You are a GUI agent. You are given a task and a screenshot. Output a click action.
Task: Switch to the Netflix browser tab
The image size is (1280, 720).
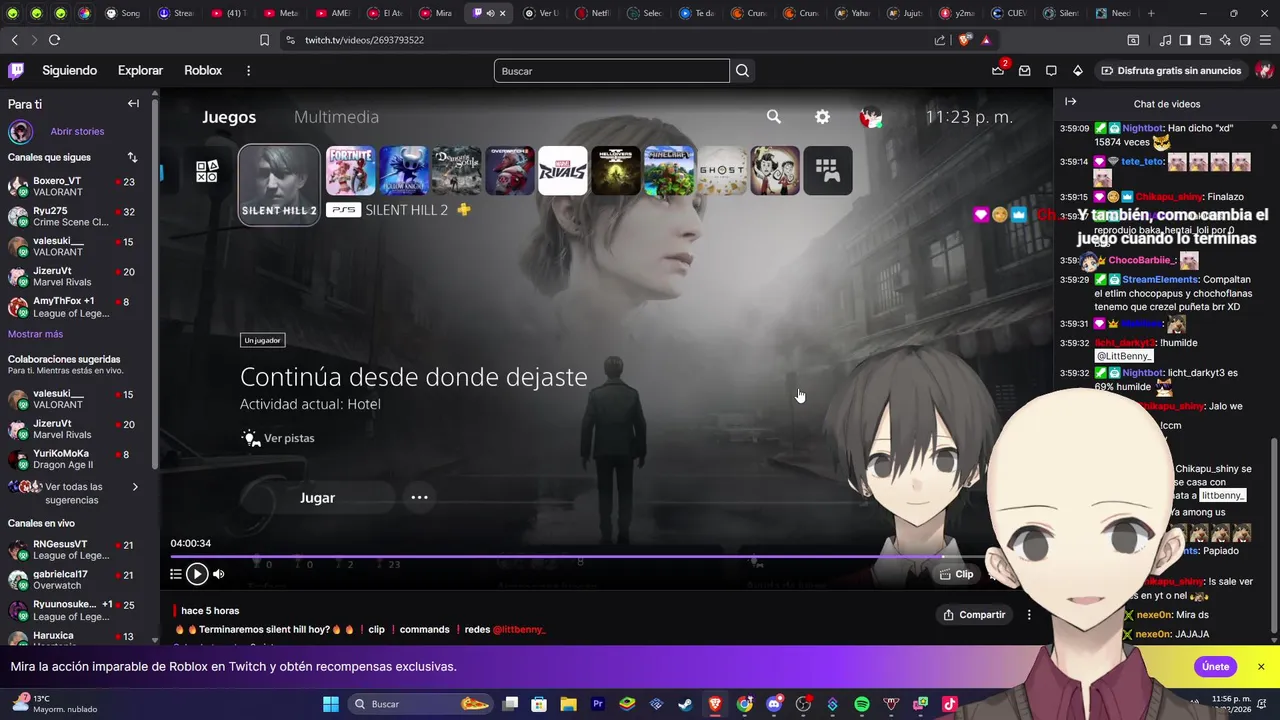click(x=594, y=13)
